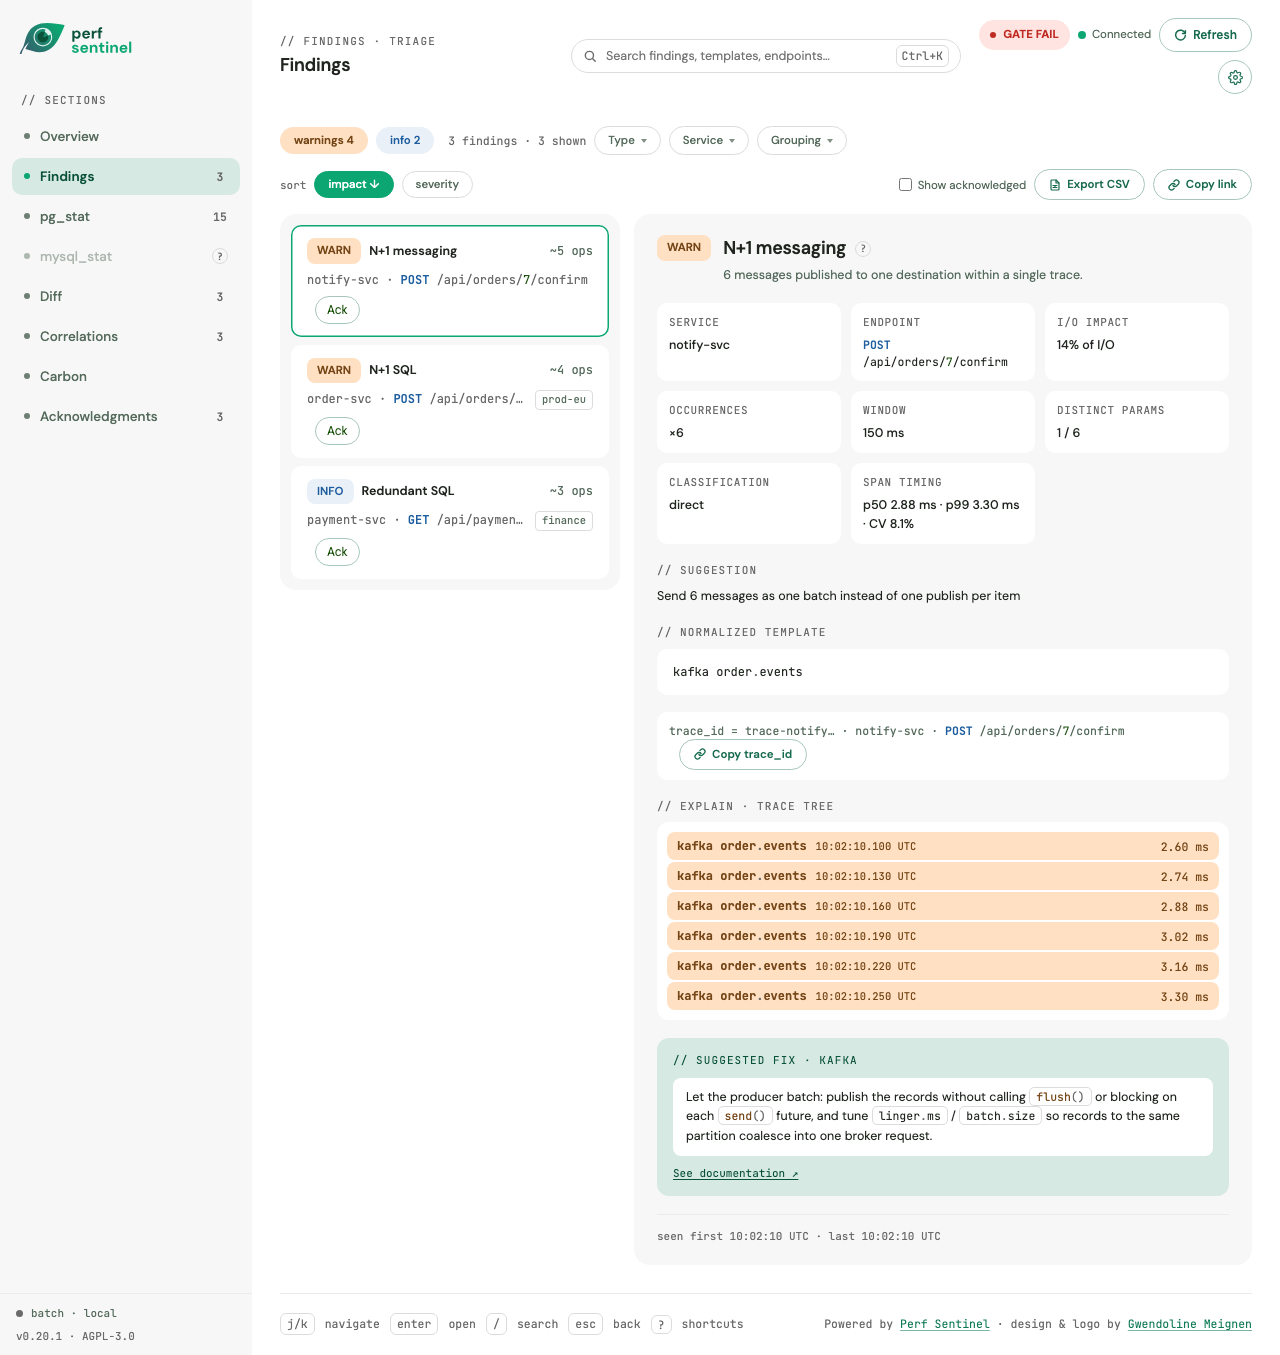
Task: Switch to the Diff section
Action: [x=126, y=296]
